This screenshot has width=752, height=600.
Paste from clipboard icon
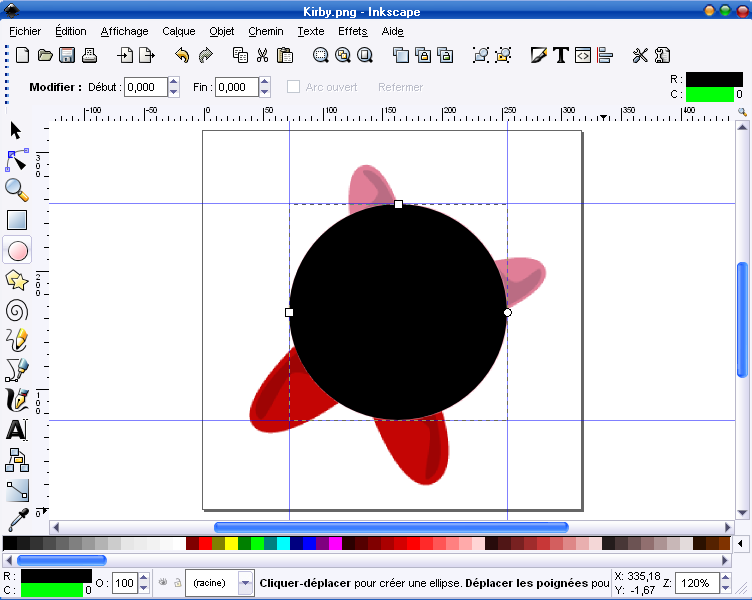[284, 55]
